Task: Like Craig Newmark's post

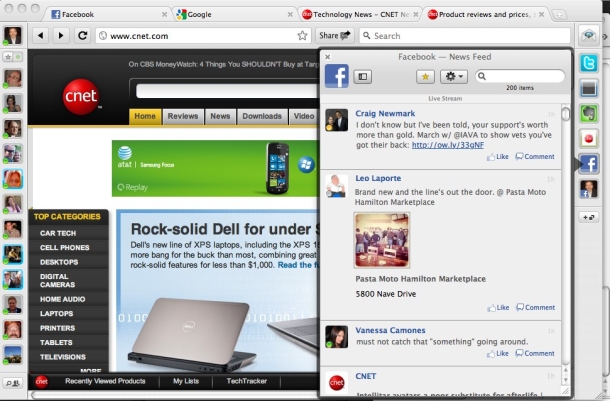Action: [498, 157]
